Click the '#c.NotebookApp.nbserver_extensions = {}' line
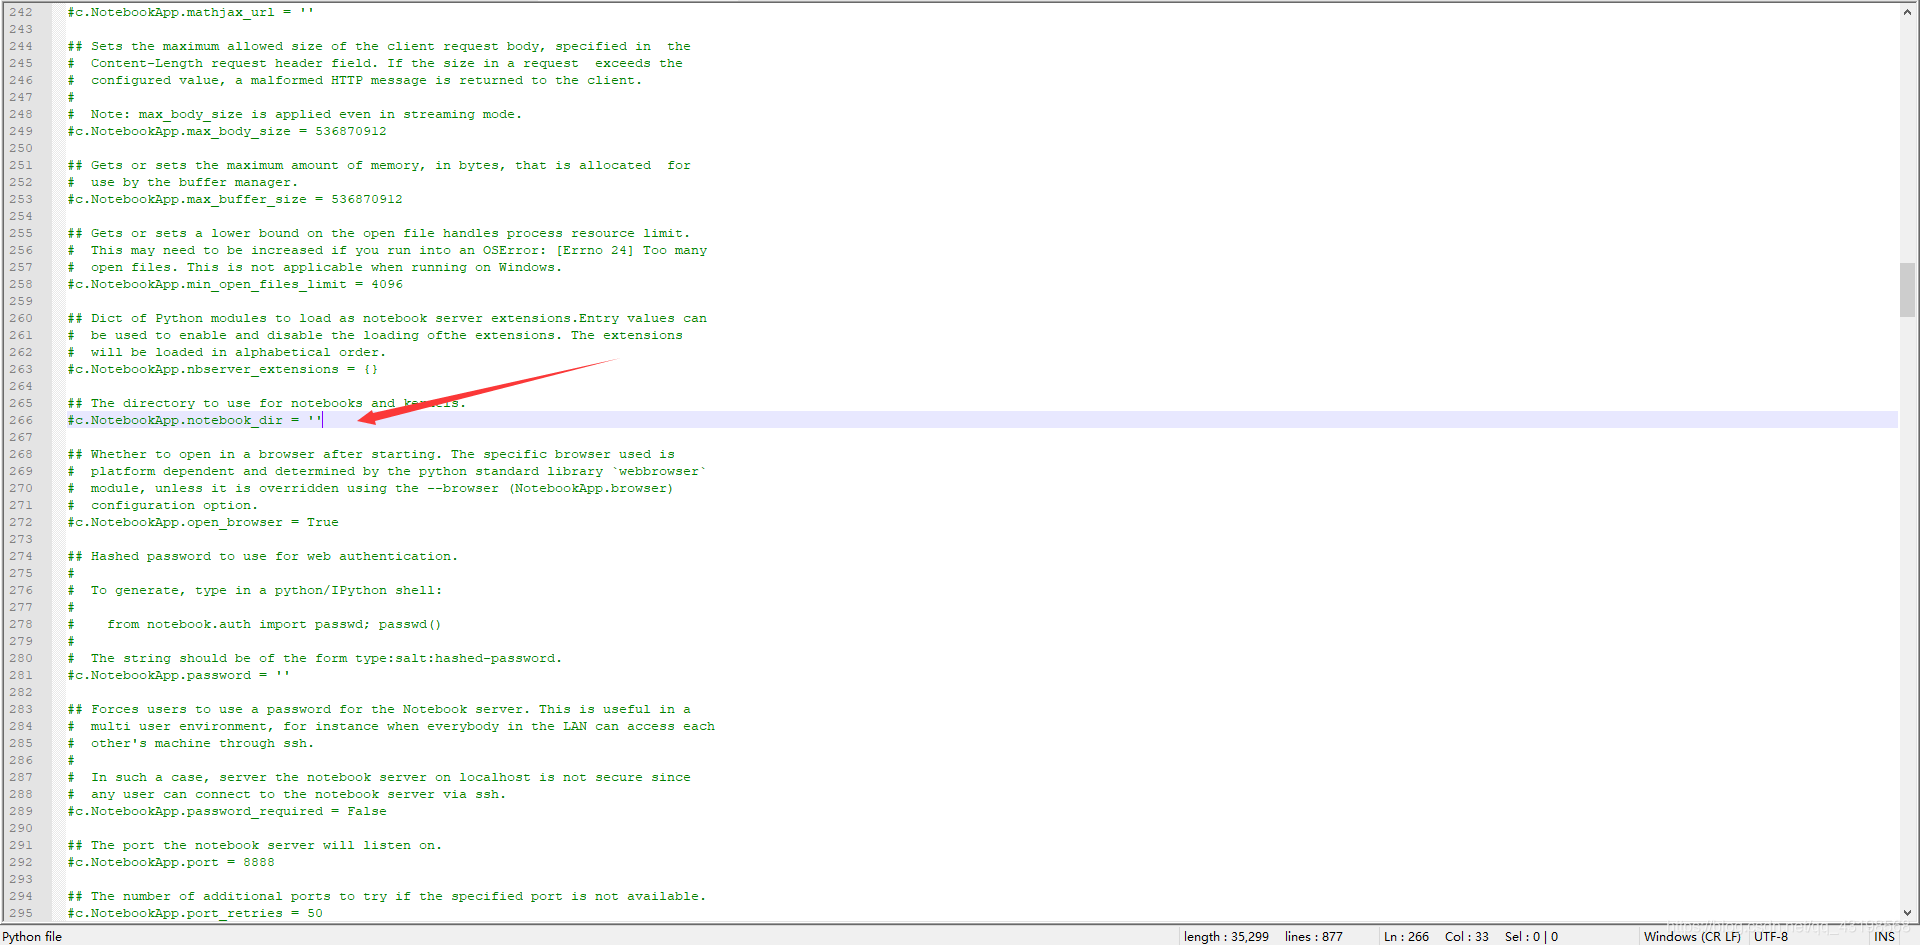 223,369
